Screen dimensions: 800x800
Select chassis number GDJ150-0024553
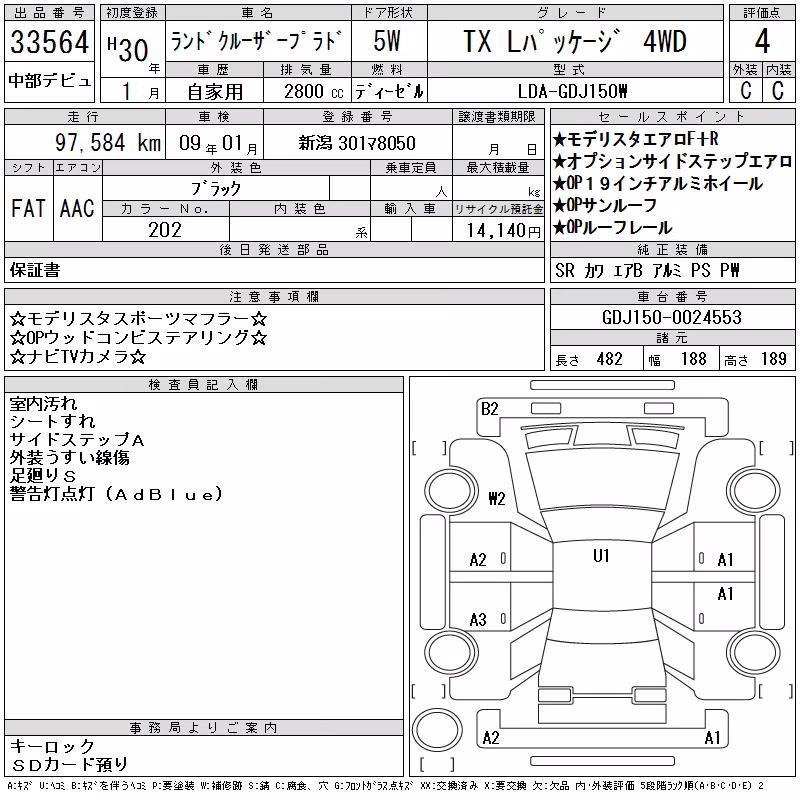671,317
